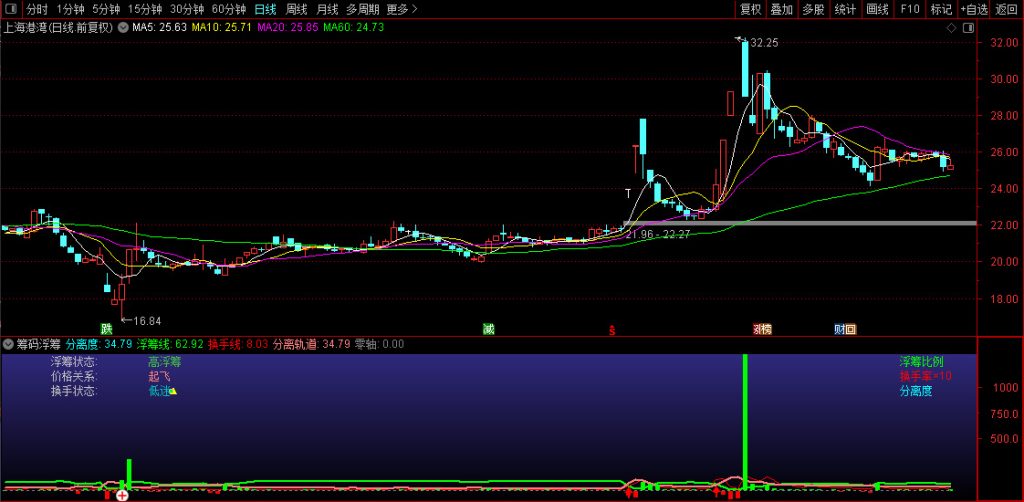Toggle the left sidebar panel icon
Viewport: 1024px width, 502px height.
pos(9,9)
